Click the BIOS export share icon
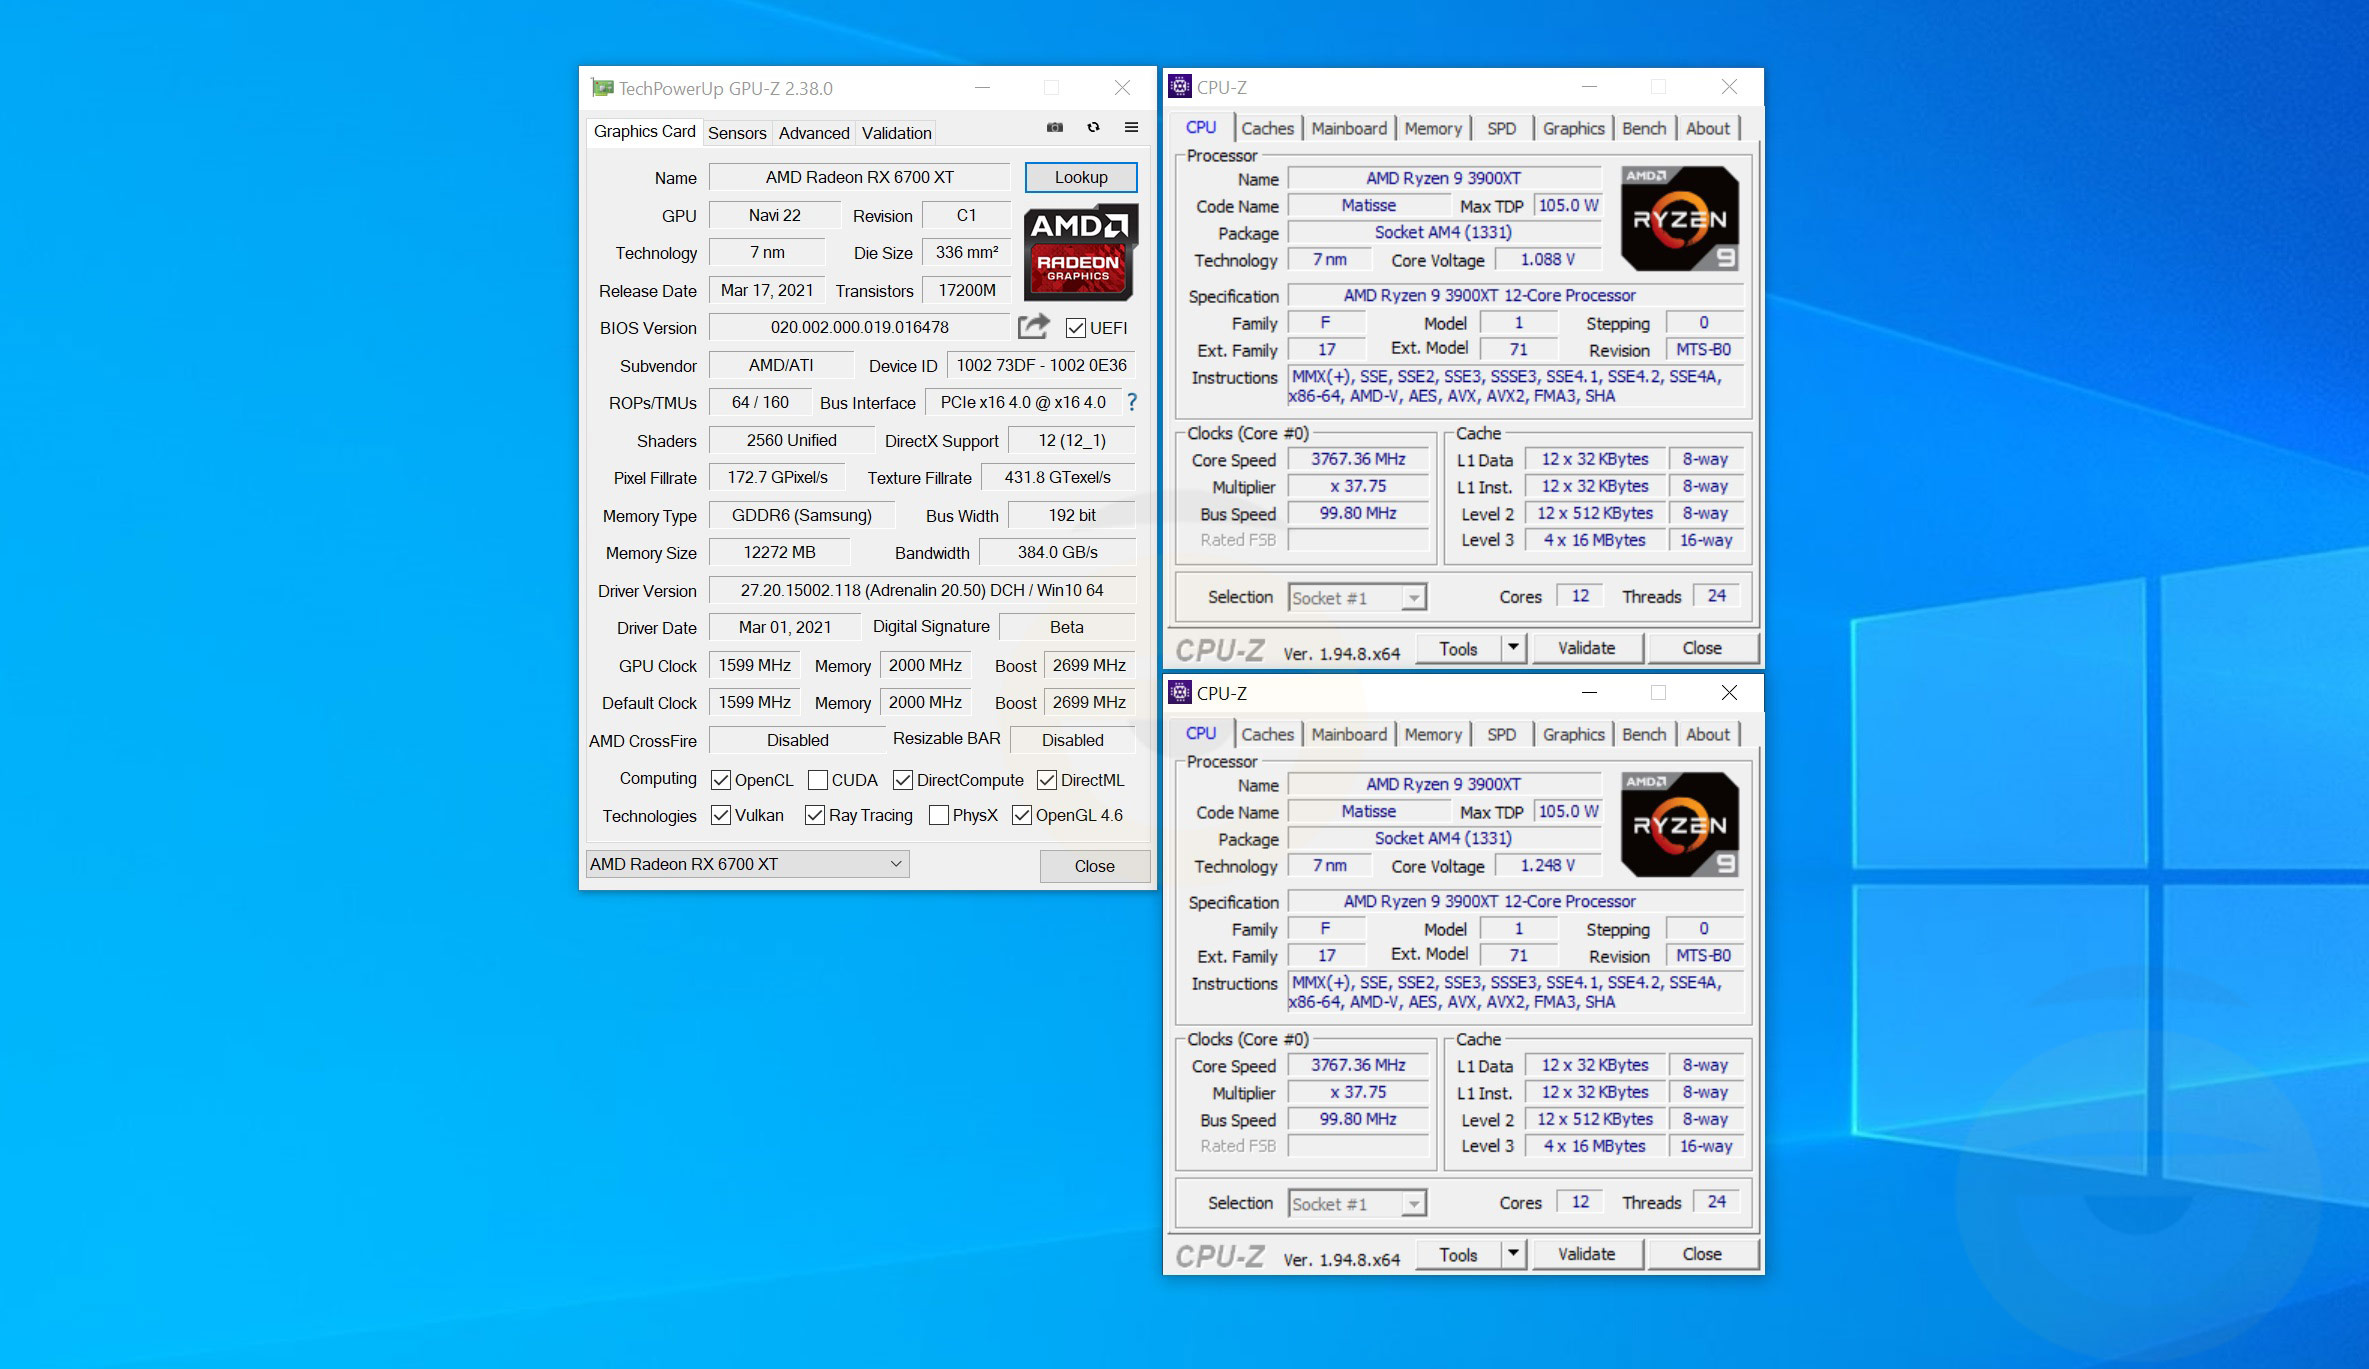 point(1034,326)
